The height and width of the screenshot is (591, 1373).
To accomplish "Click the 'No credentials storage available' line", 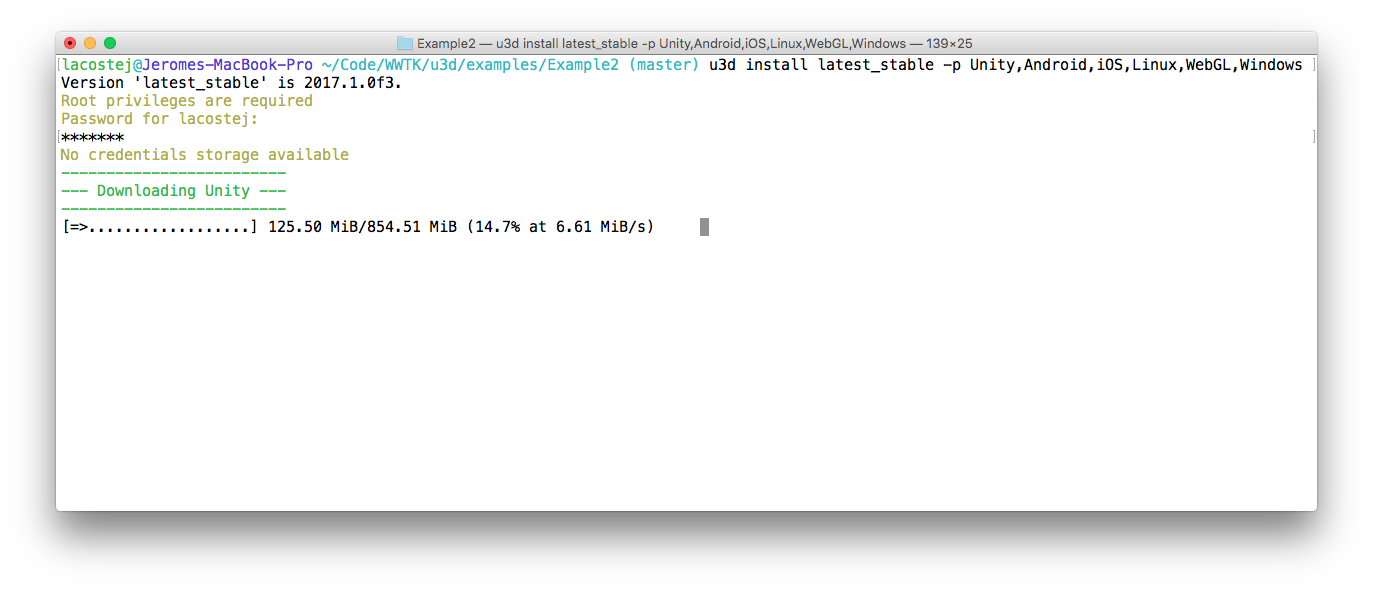I will click(205, 155).
